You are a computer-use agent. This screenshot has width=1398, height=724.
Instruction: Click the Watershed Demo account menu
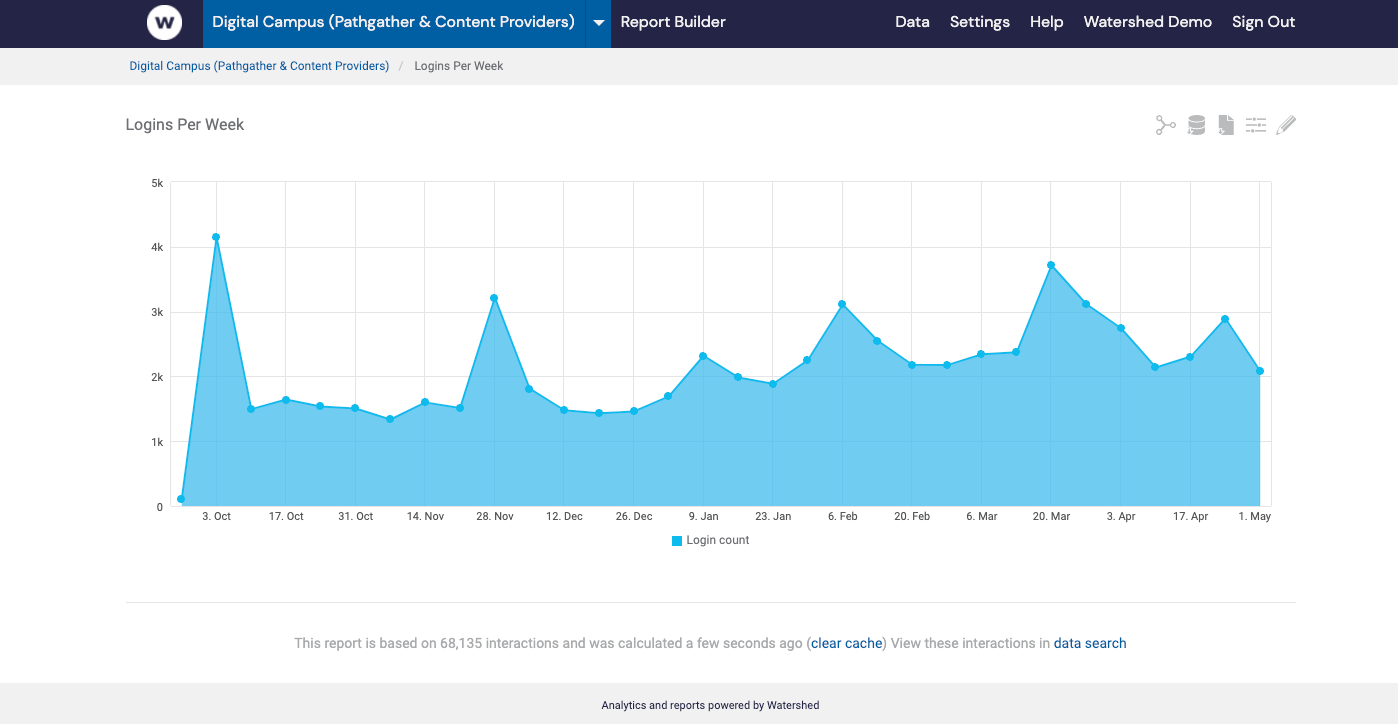pos(1147,21)
